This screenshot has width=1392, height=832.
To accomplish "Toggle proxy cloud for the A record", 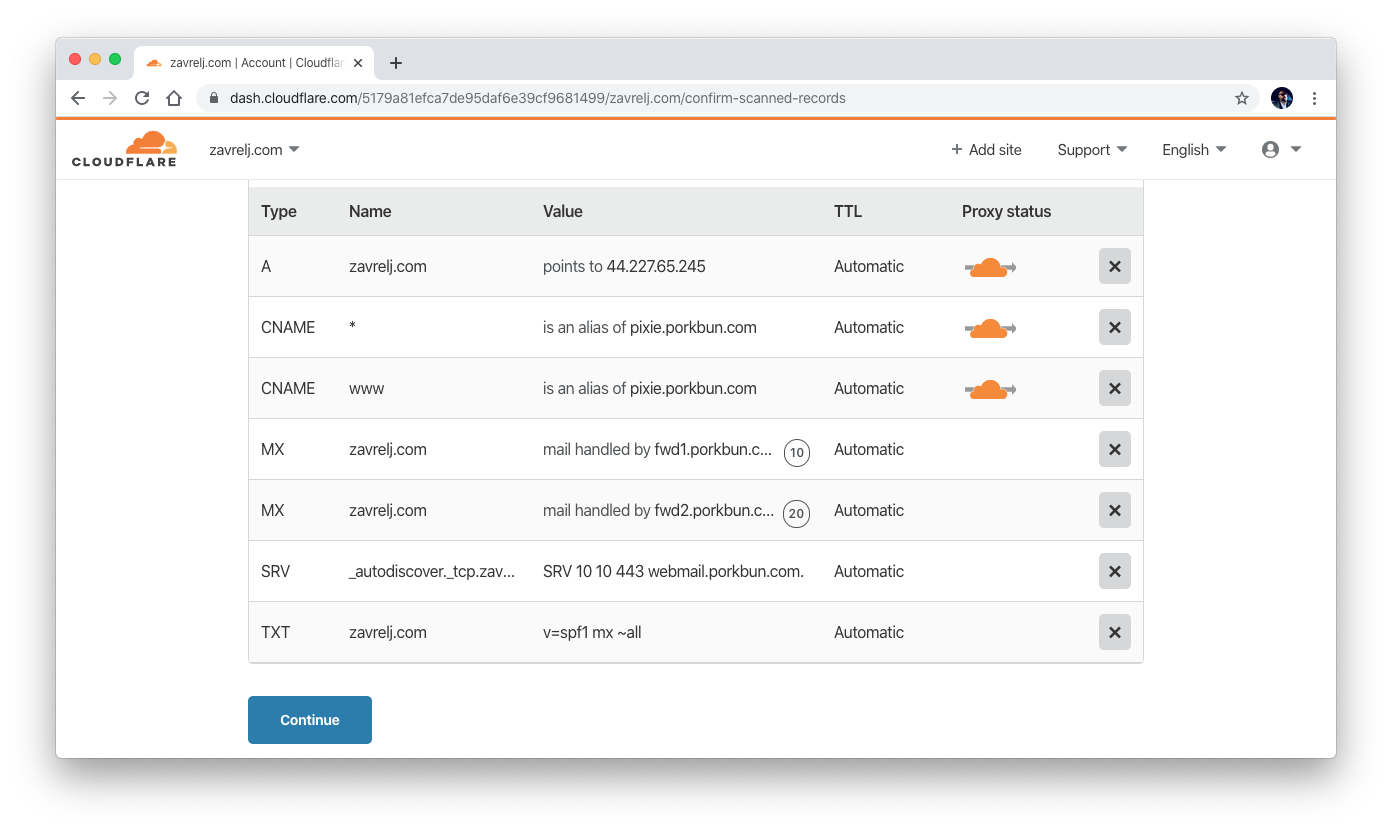I will [x=990, y=267].
